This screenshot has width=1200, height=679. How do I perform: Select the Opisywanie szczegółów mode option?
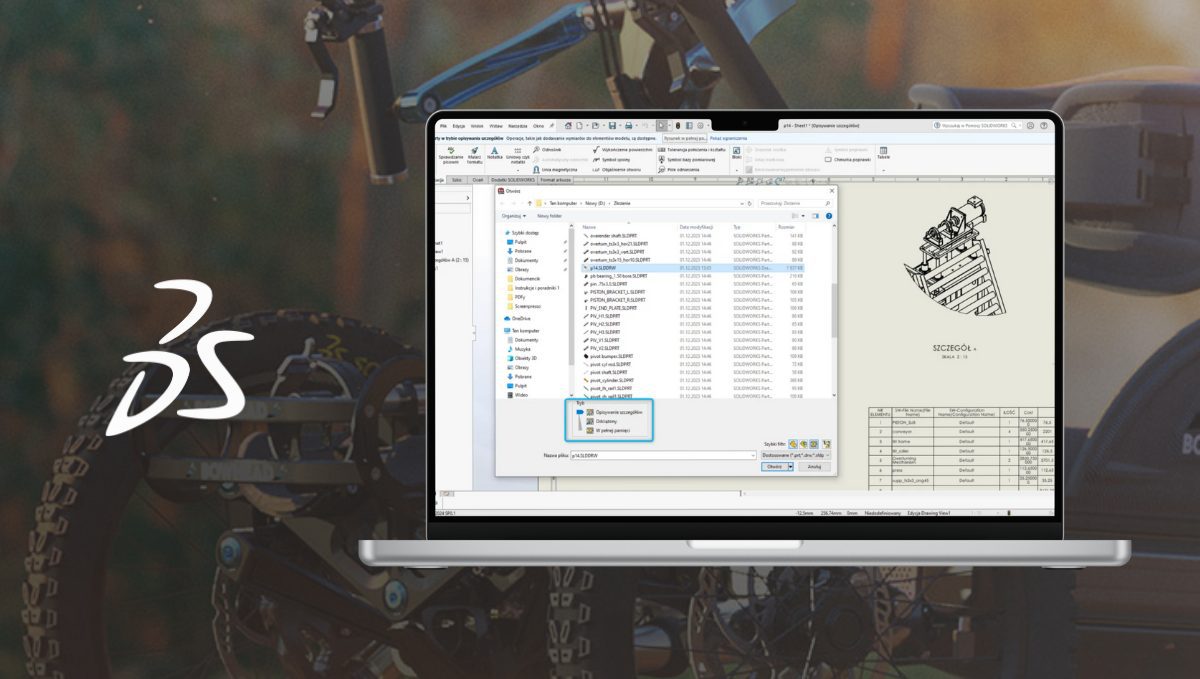click(x=613, y=412)
